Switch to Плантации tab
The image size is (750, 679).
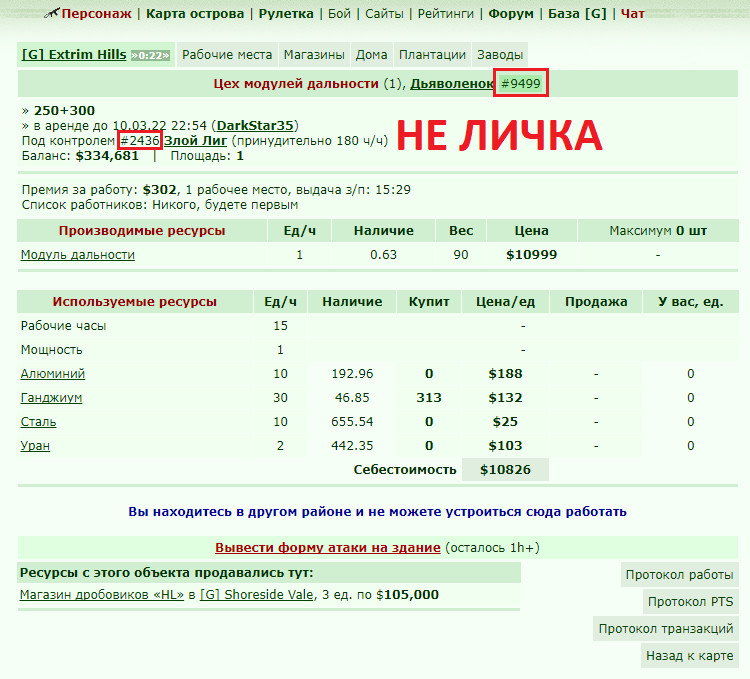pyautogui.click(x=432, y=55)
